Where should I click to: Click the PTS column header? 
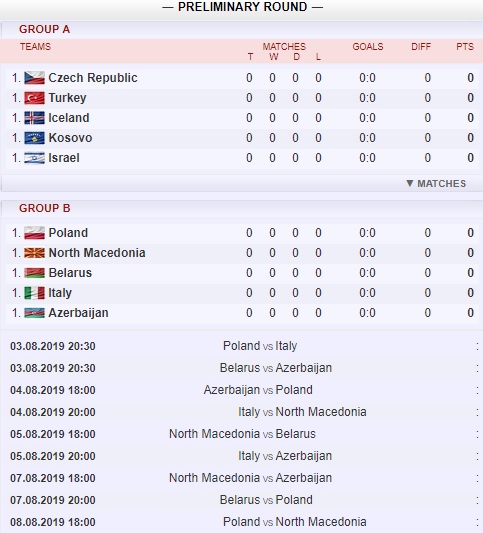[465, 47]
